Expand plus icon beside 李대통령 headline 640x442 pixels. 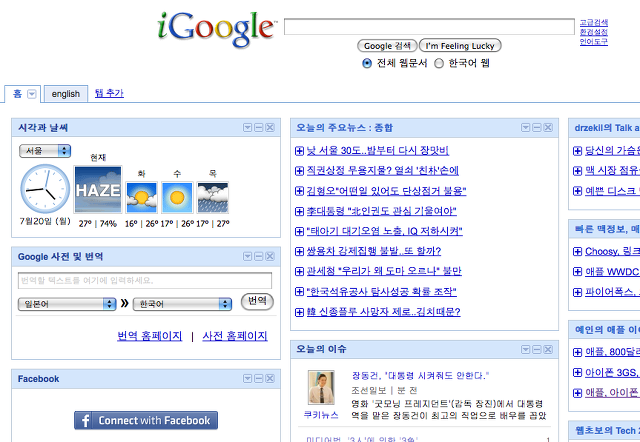click(x=299, y=211)
